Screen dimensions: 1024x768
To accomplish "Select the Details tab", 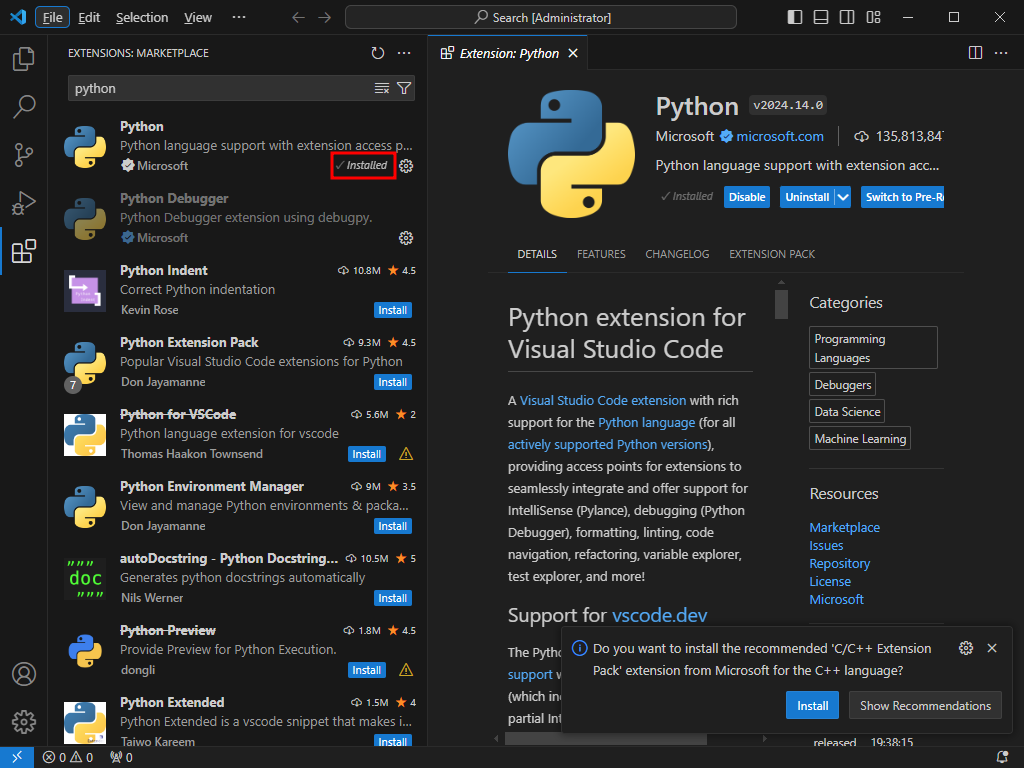I will 537,254.
